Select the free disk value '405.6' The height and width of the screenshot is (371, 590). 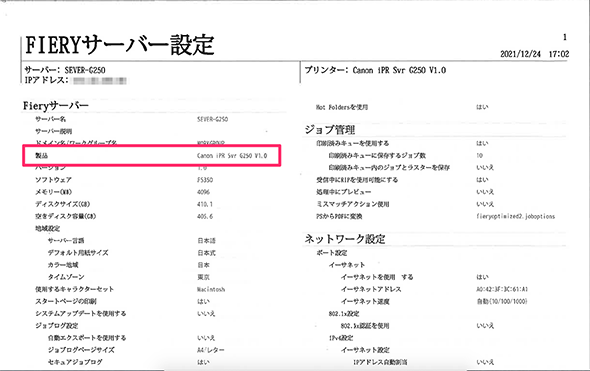[x=205, y=216]
